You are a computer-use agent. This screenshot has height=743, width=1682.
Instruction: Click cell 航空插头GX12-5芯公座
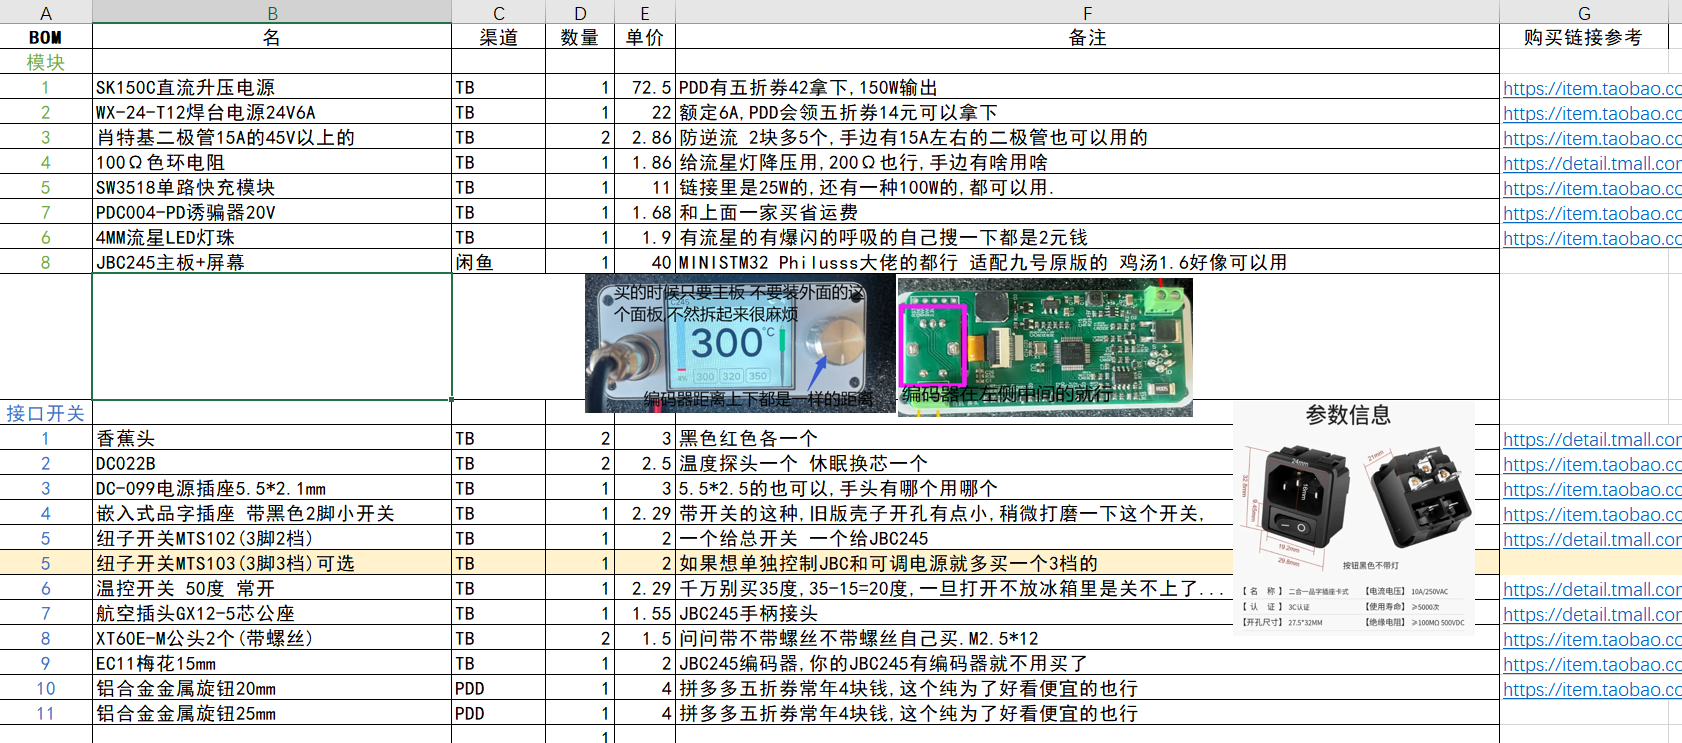pos(272,613)
